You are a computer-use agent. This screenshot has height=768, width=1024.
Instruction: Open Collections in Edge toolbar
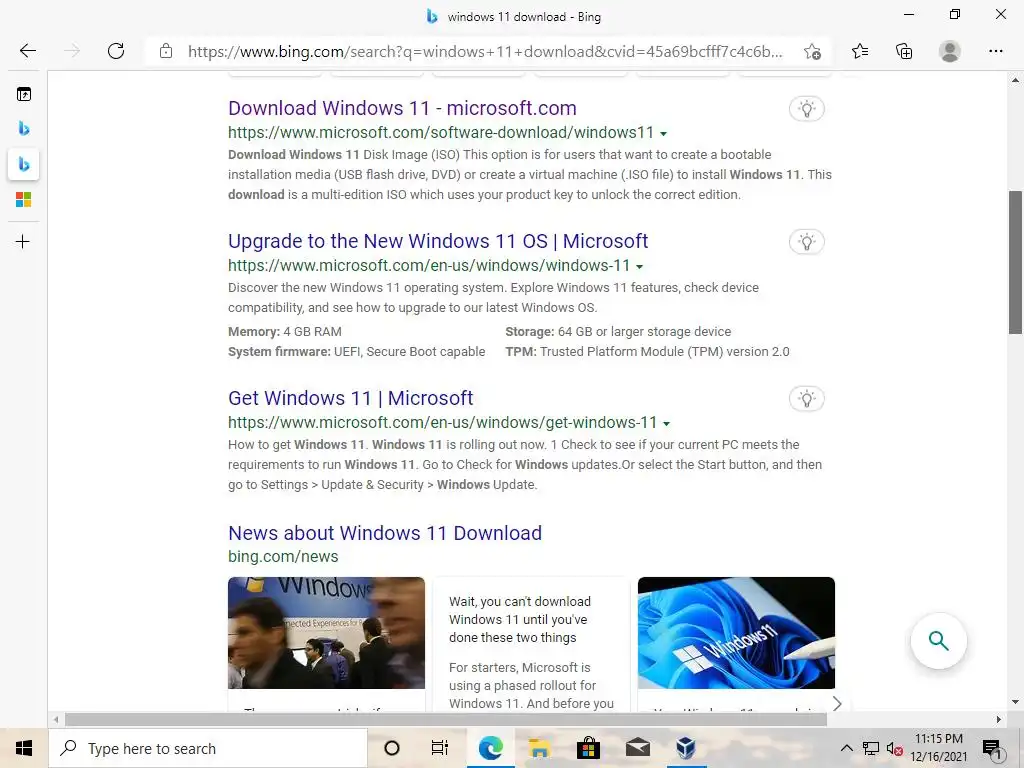[904, 51]
